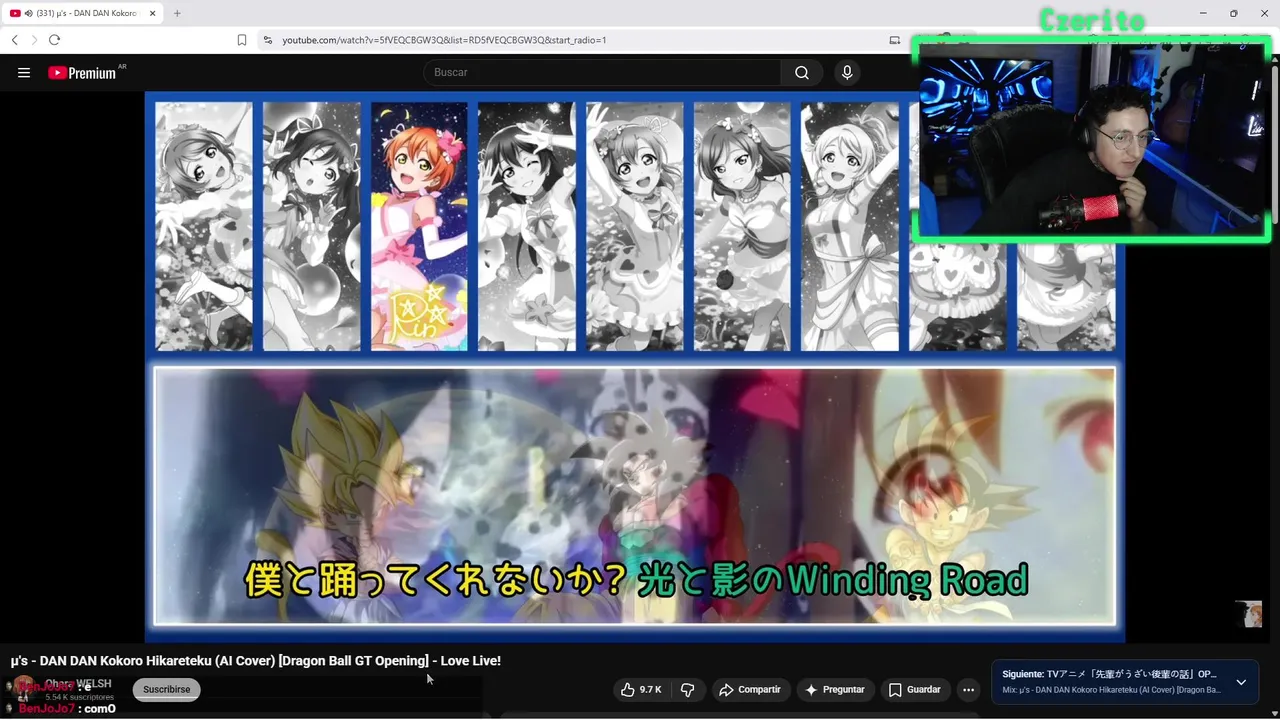Viewport: 1280px width, 720px height.
Task: Click the video title text
Action: (256, 661)
